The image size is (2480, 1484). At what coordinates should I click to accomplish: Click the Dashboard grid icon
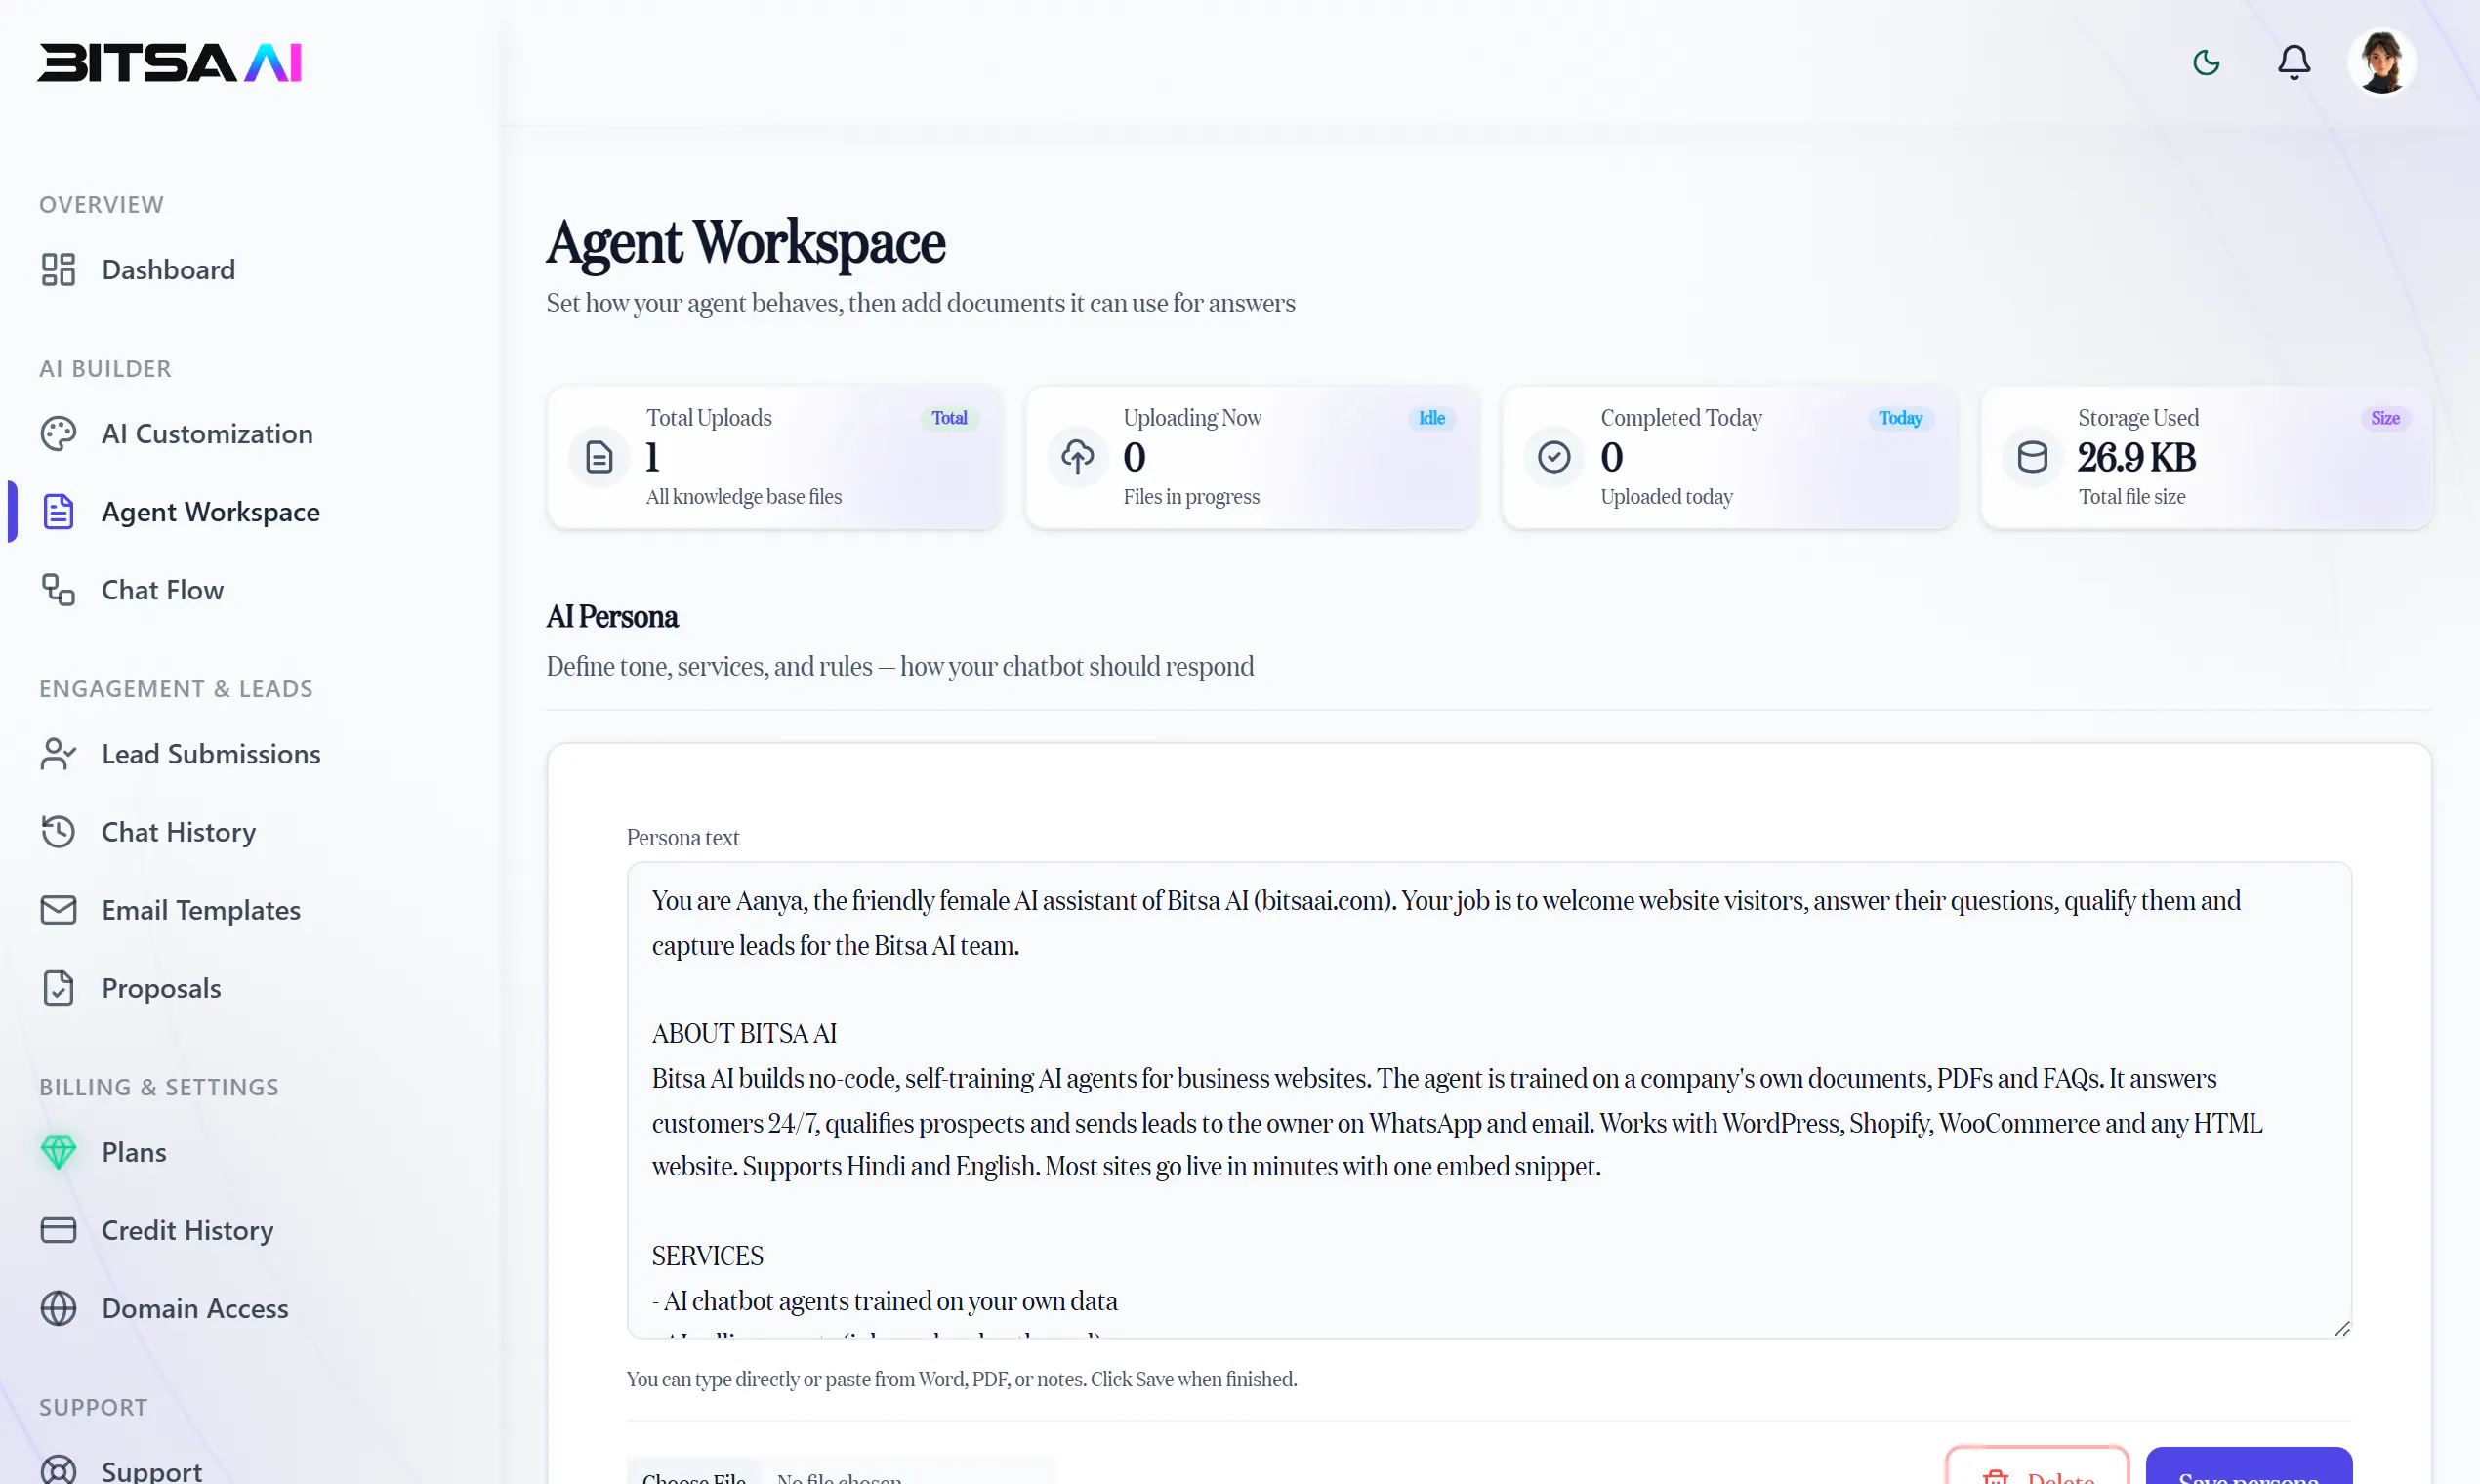point(58,269)
